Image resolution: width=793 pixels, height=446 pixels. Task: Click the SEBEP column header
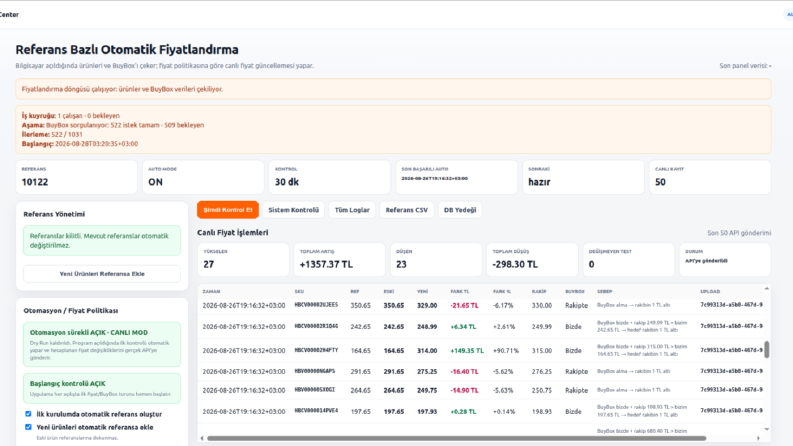[x=604, y=292]
